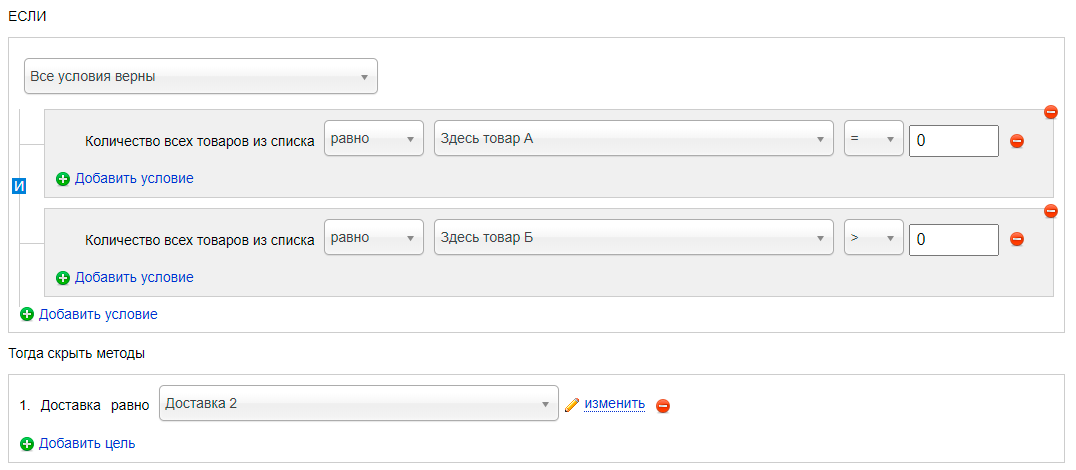
Task: Open the '=' comparison operator dropdown
Action: pos(873,139)
